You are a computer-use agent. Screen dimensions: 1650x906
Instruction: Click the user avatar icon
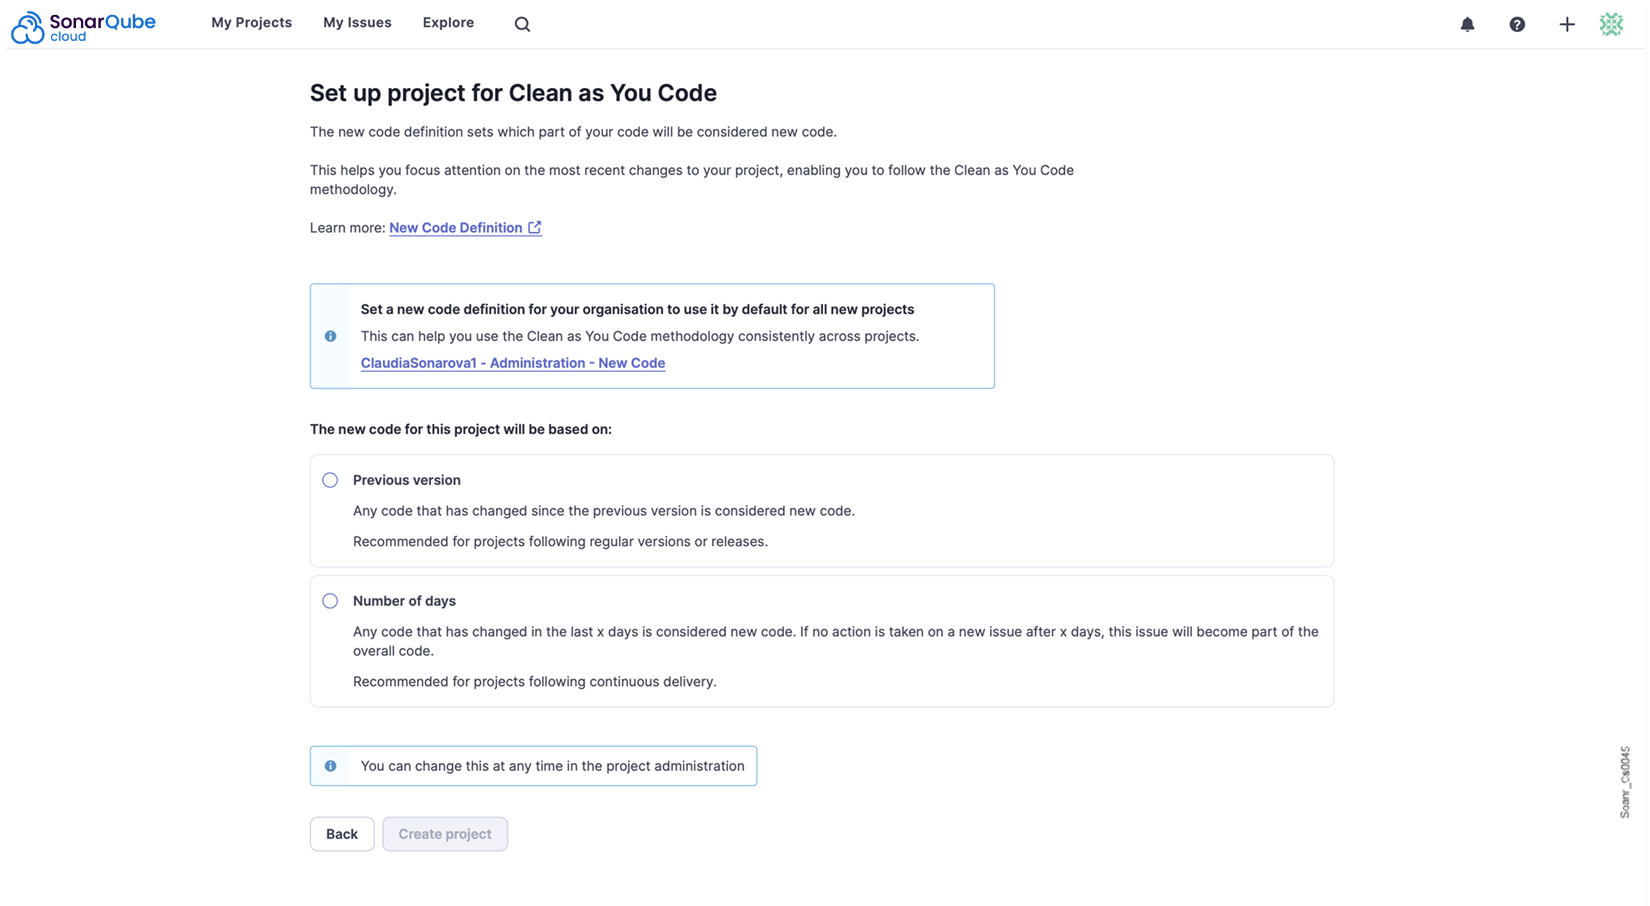coord(1611,24)
